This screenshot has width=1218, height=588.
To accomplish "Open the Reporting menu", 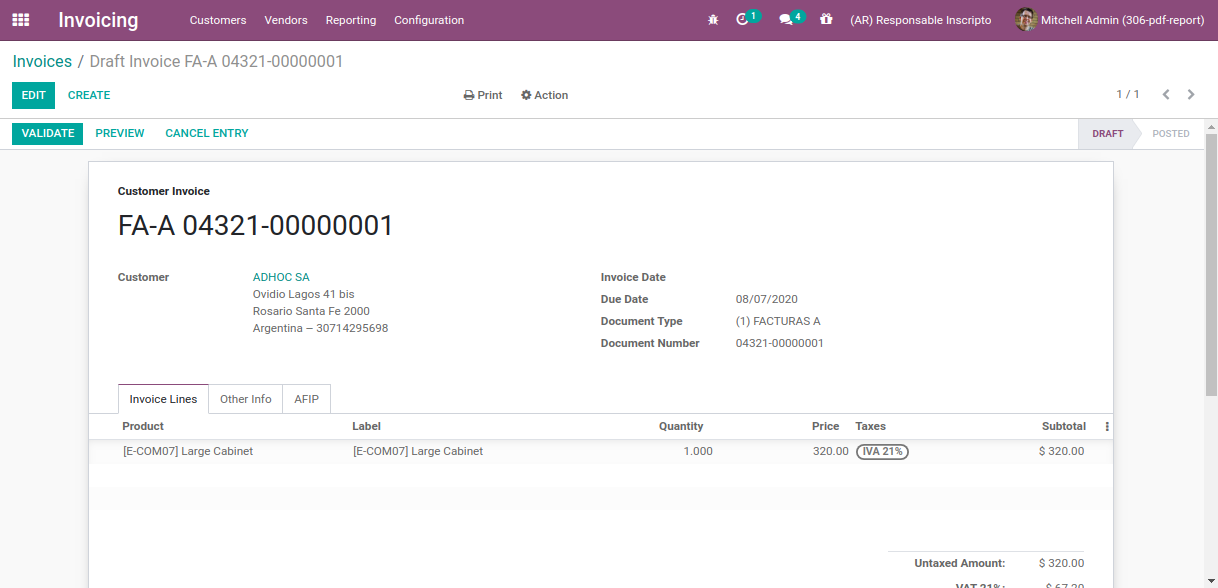I will point(351,20).
